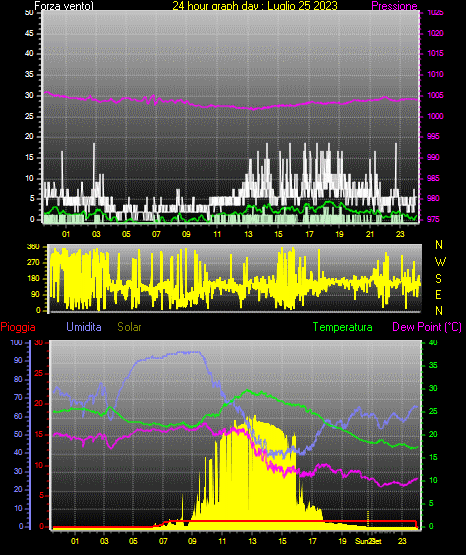
Task: Click pressure axis value "975"
Action: pos(433,219)
